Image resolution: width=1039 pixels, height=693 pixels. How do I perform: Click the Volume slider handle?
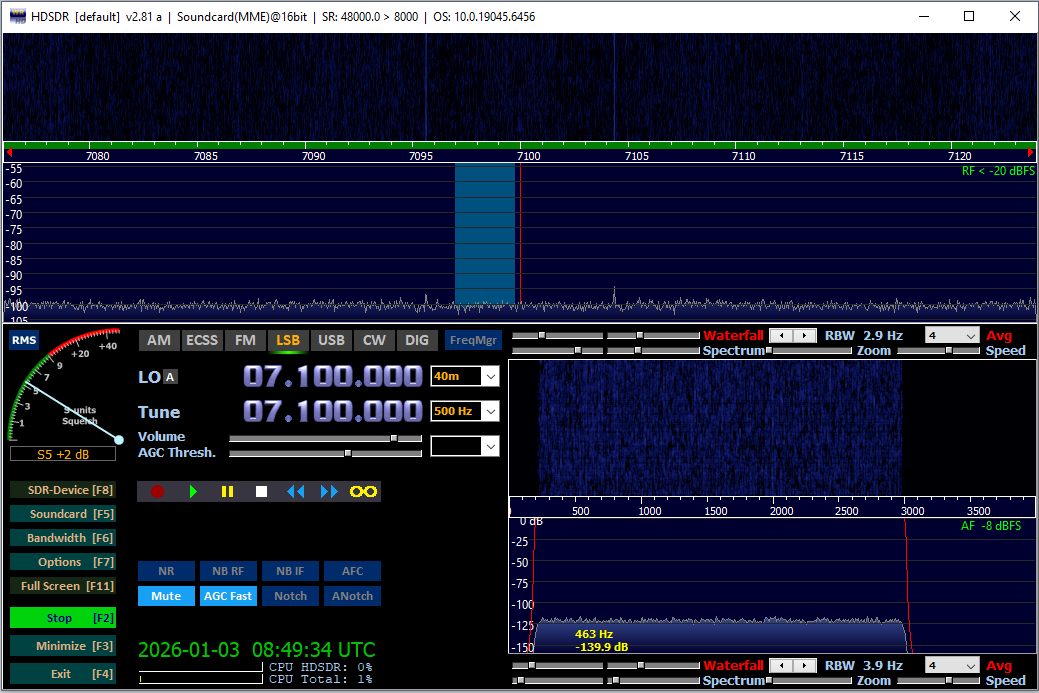point(393,438)
